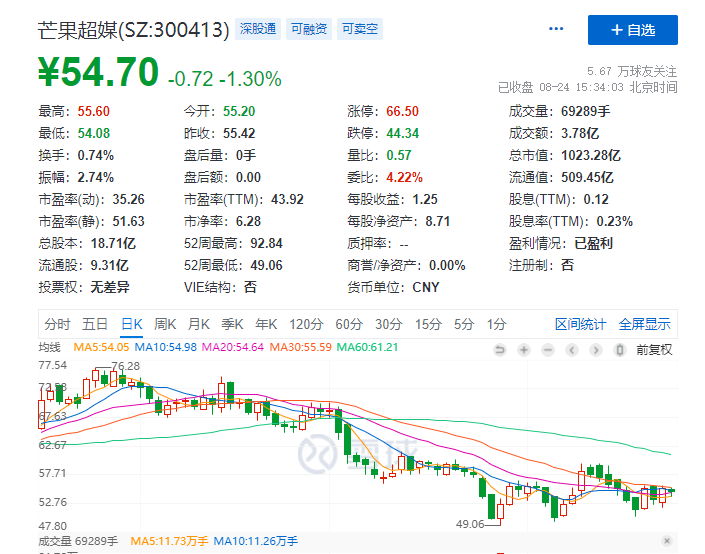
Task: Click the 市盈率(TTM) value 43.92
Action: tap(287, 199)
